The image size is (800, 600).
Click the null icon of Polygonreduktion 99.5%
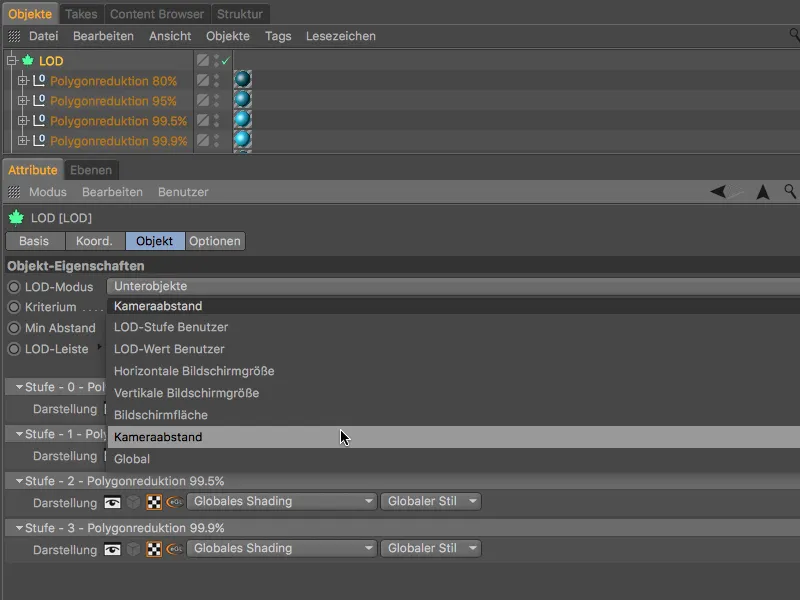point(39,120)
